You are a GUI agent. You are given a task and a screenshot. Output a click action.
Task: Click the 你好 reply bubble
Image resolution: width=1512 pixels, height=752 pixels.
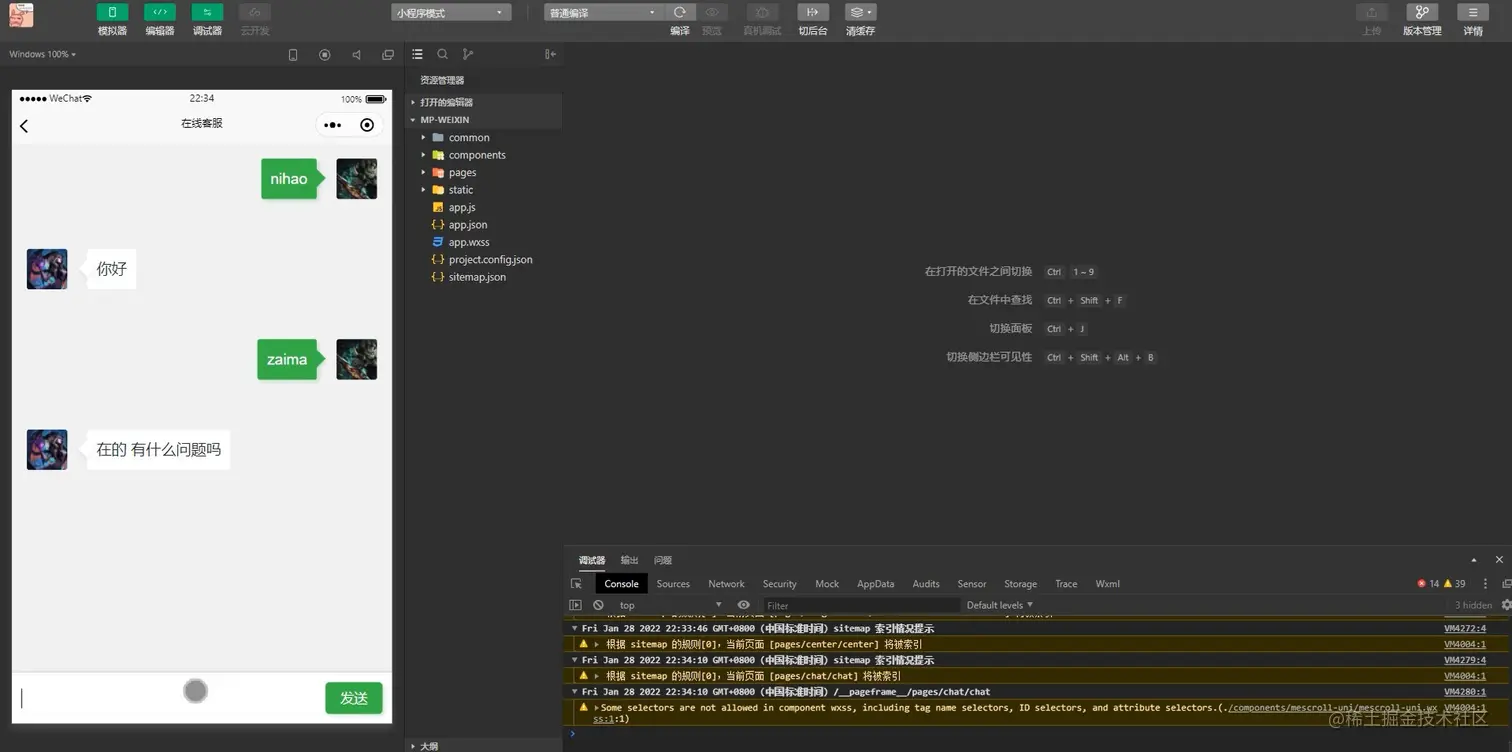(111, 269)
